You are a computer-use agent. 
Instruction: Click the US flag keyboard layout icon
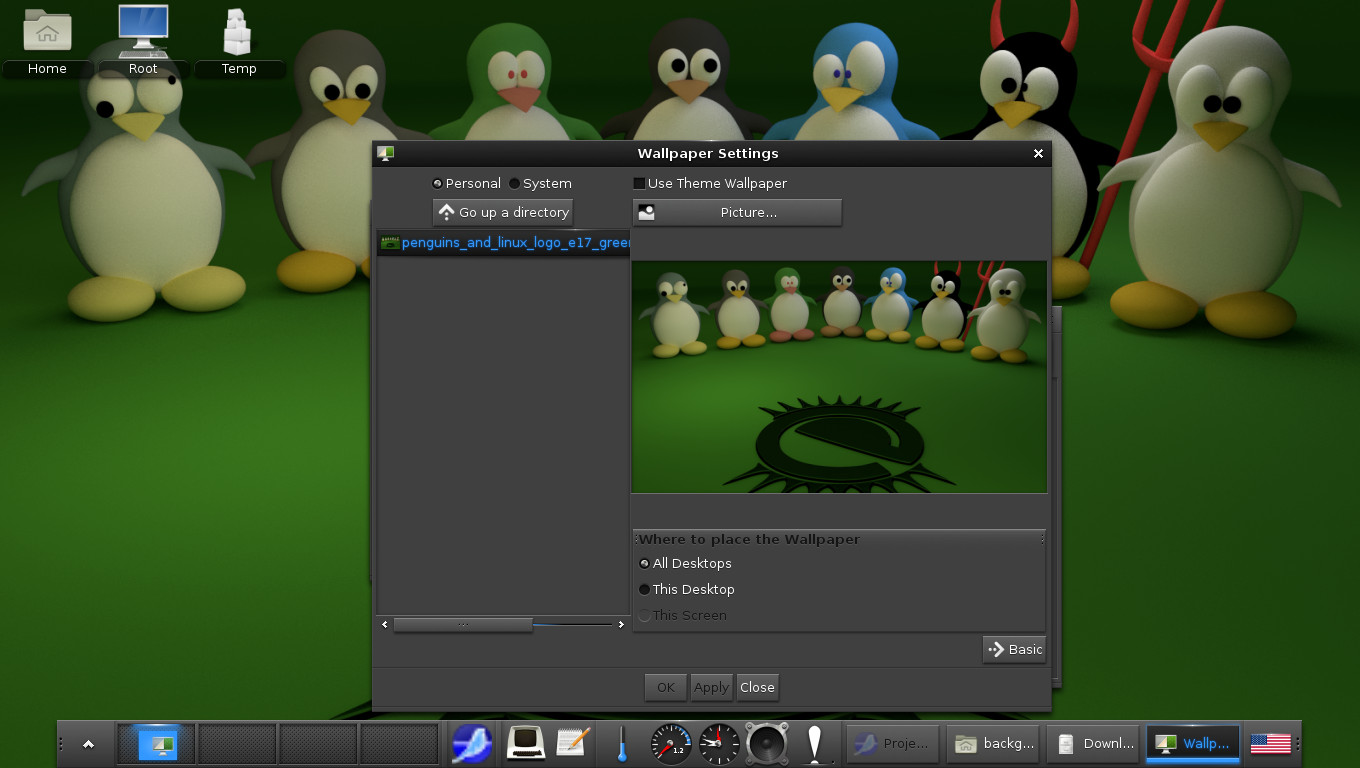pyautogui.click(x=1271, y=744)
